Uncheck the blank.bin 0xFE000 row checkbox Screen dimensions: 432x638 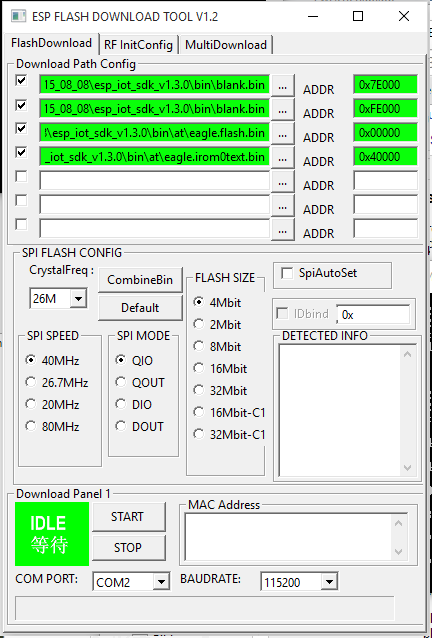[21, 105]
